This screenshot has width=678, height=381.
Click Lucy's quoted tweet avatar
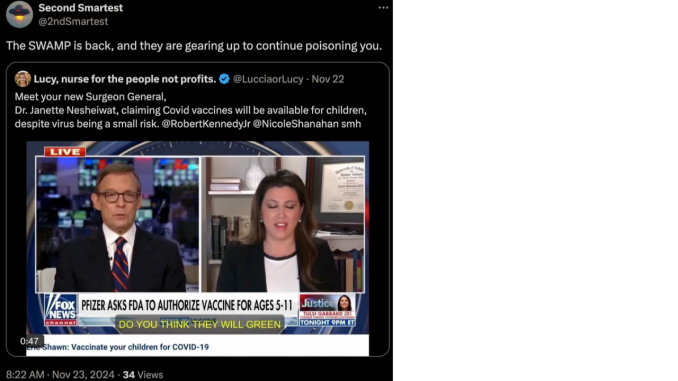[22, 79]
